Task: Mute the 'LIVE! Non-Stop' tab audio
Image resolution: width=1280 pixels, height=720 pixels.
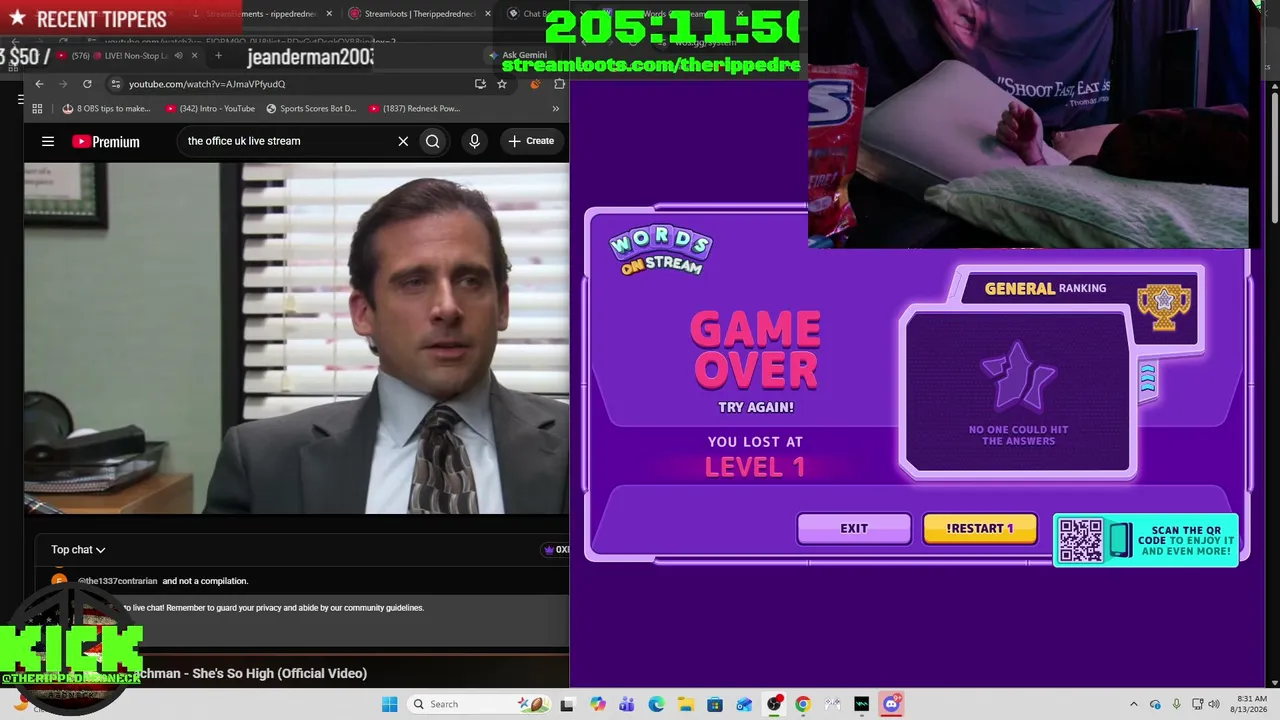Action: coord(178,56)
